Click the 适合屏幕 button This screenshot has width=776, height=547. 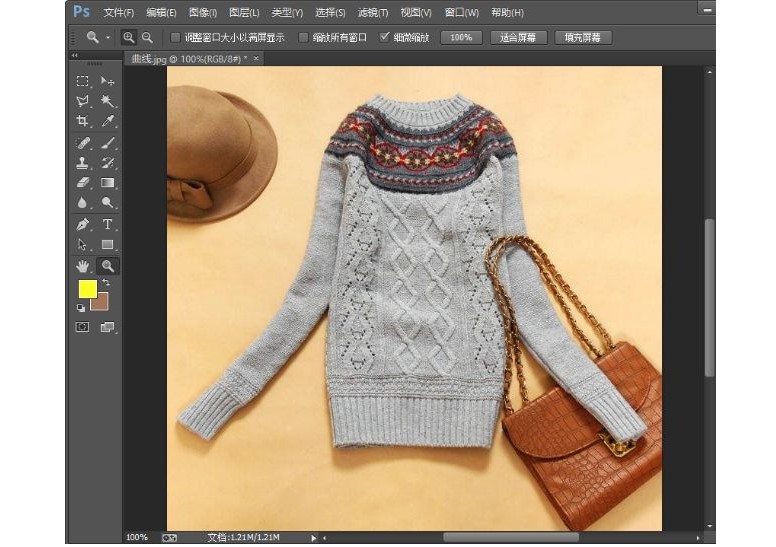518,37
